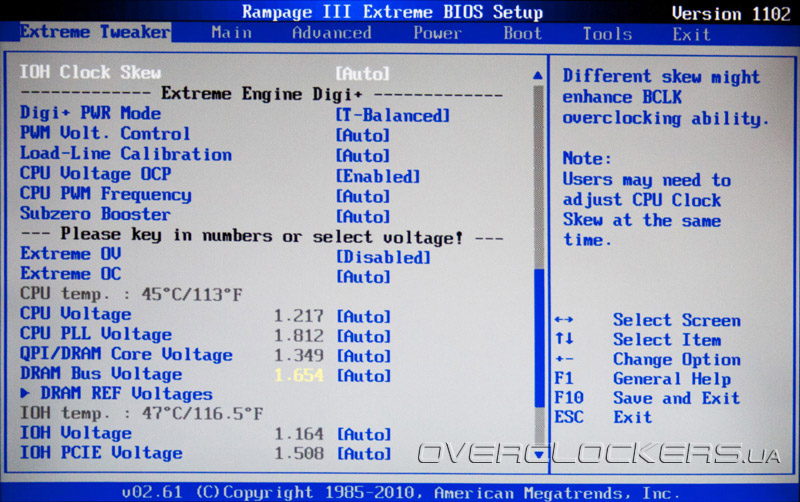This screenshot has height=502, width=800.
Task: Select the Extreme OC label
Action: click(x=70, y=273)
